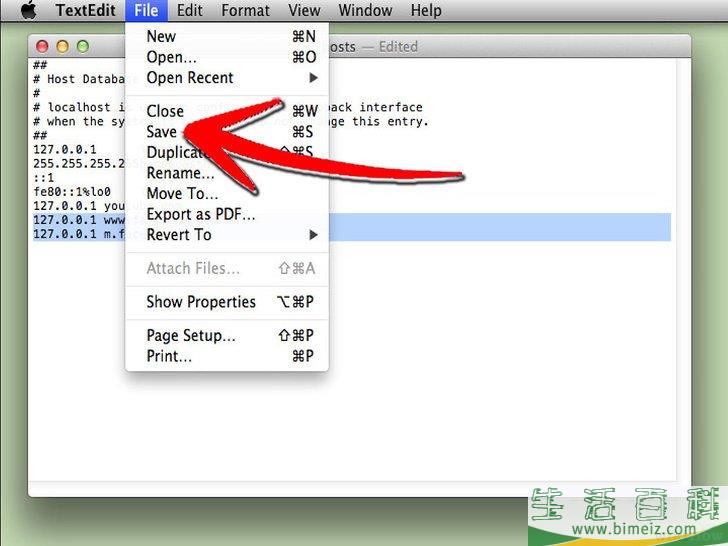Click '# Host Database' comment line
The image size is (728, 546).
pyautogui.click(x=78, y=79)
